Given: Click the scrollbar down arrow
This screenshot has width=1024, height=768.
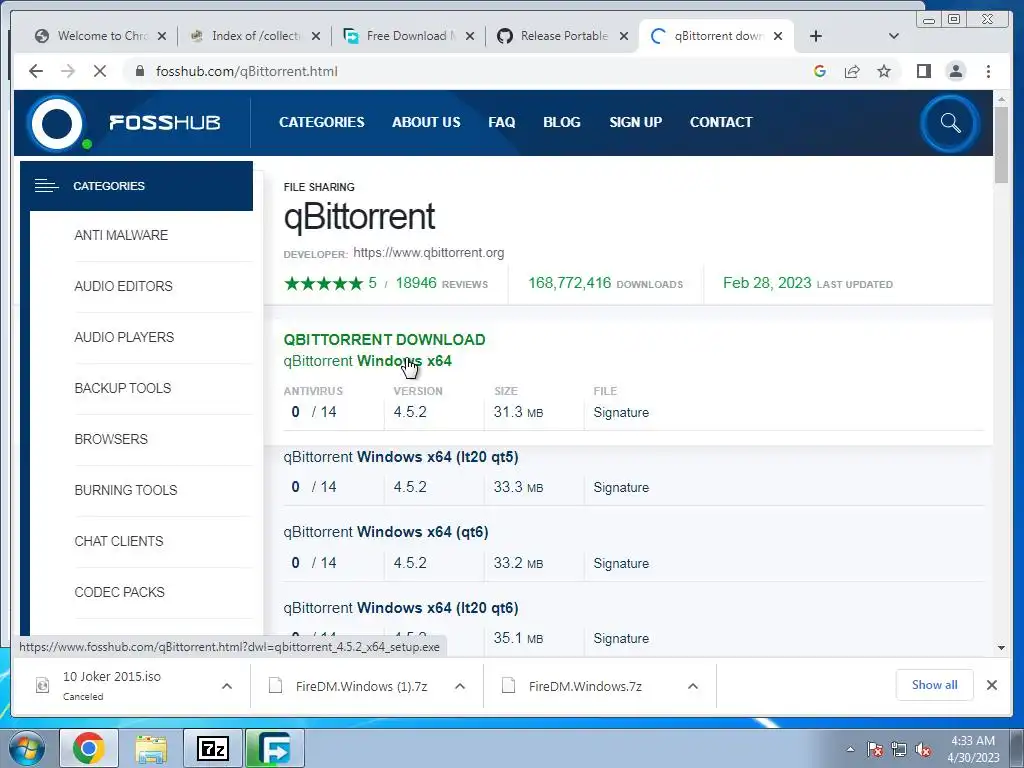Looking at the screenshot, I should [x=1001, y=648].
